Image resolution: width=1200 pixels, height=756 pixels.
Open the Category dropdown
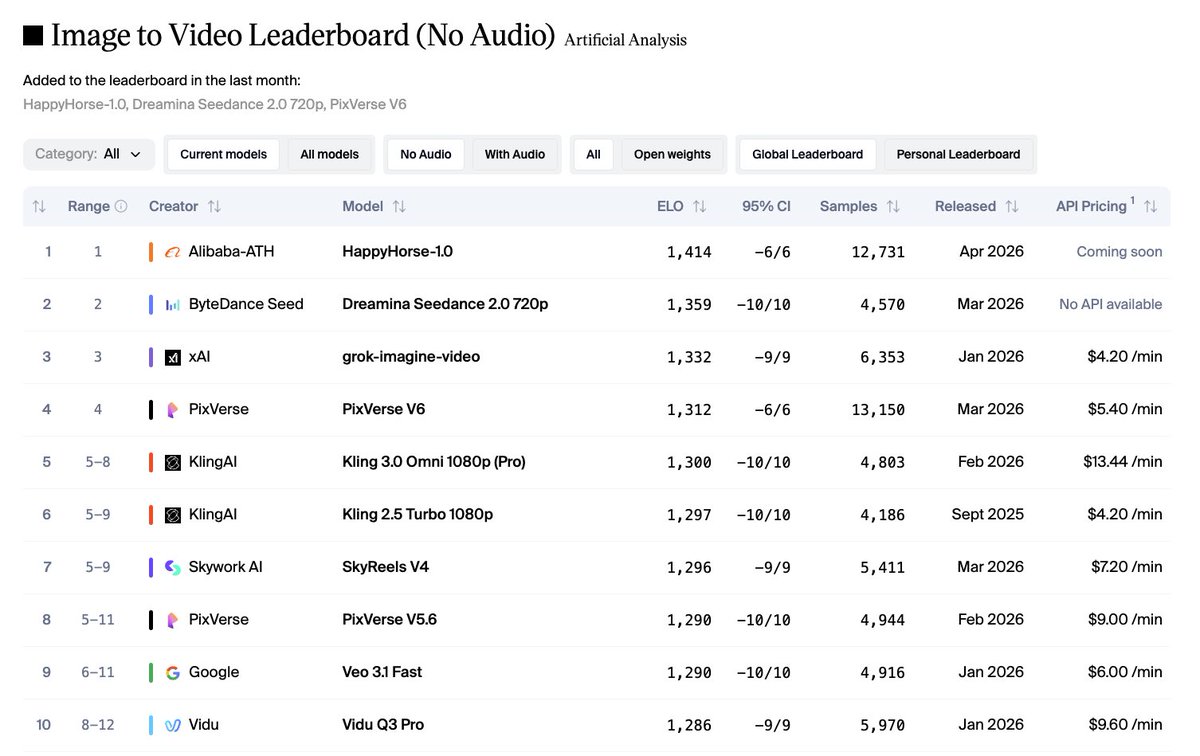(88, 154)
